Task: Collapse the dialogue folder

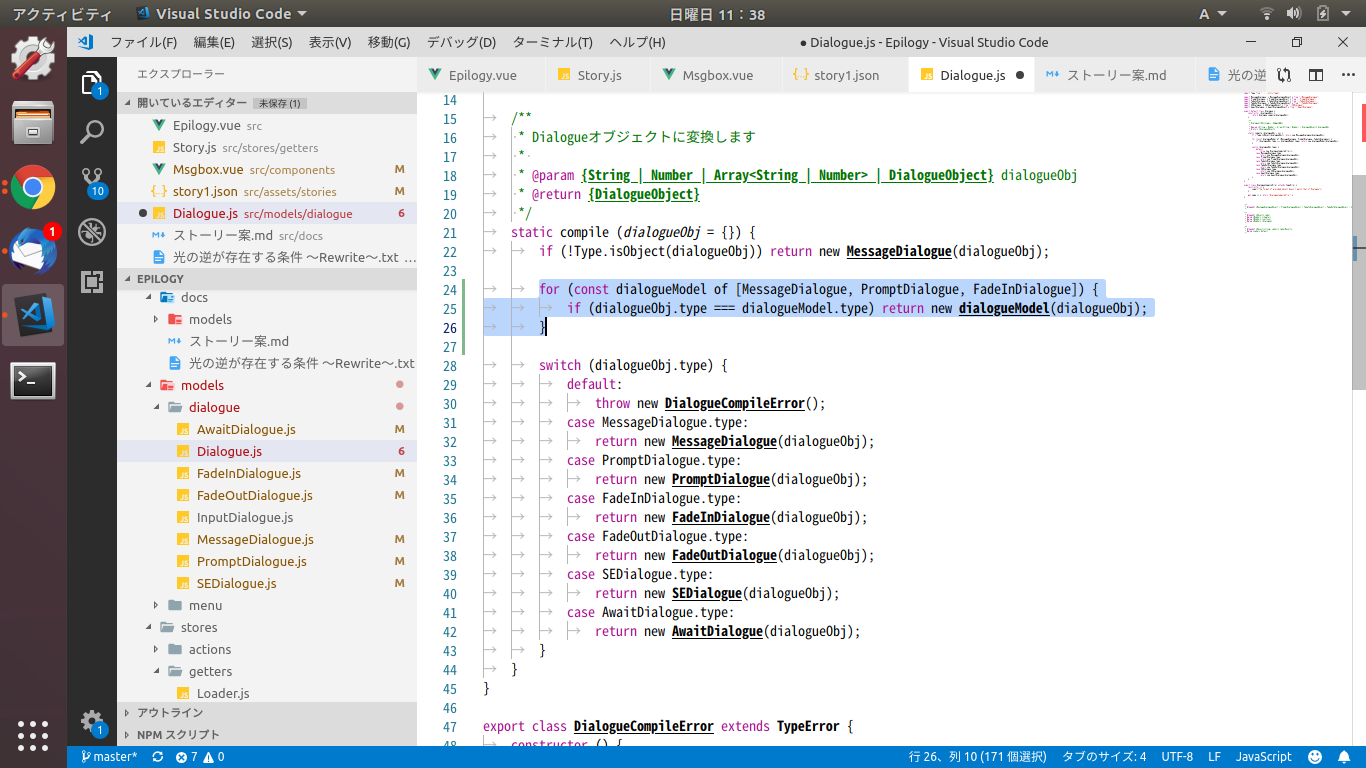Action: point(214,407)
